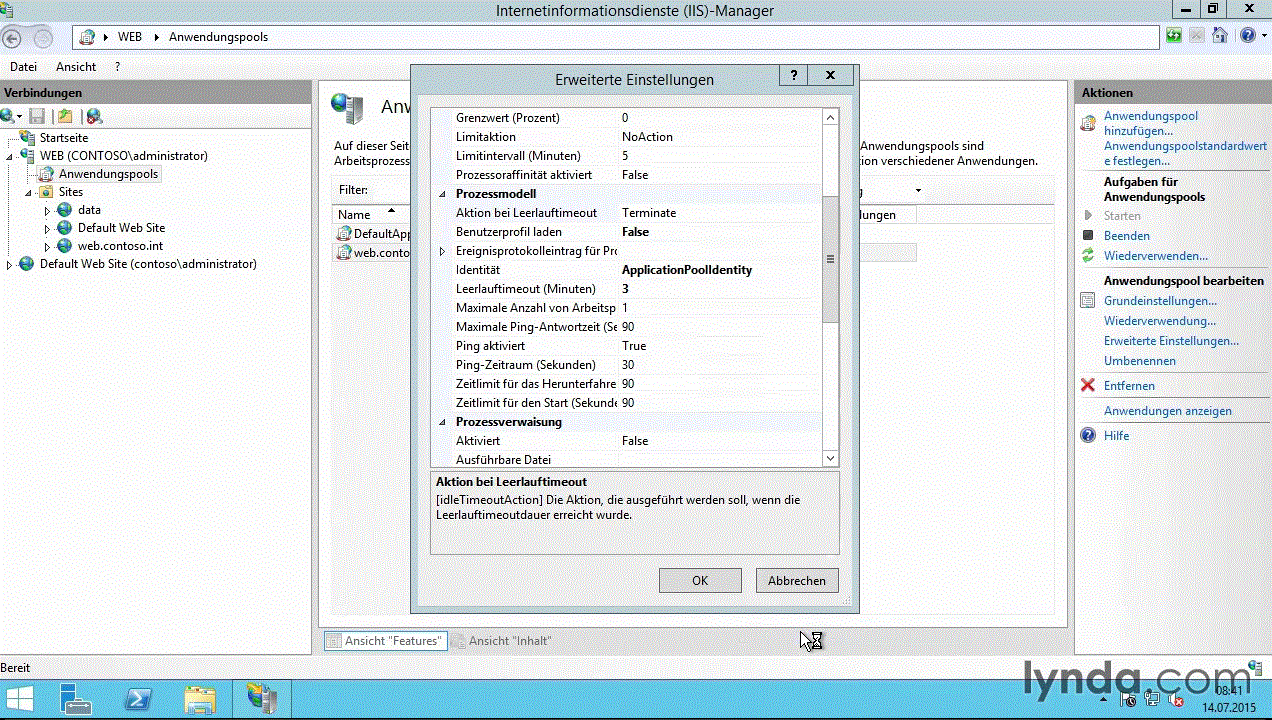Open the Ansicht menu
This screenshot has height=720, width=1272.
[76, 67]
